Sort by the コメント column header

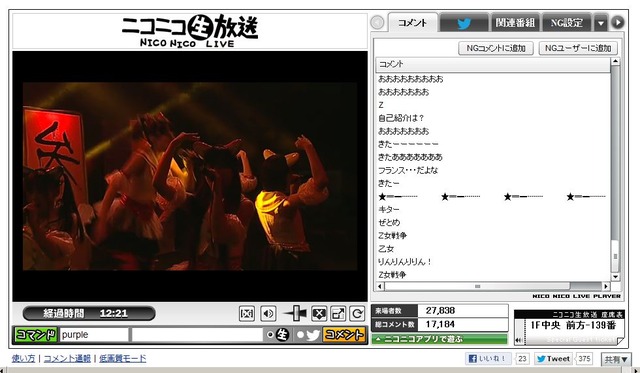pos(493,64)
